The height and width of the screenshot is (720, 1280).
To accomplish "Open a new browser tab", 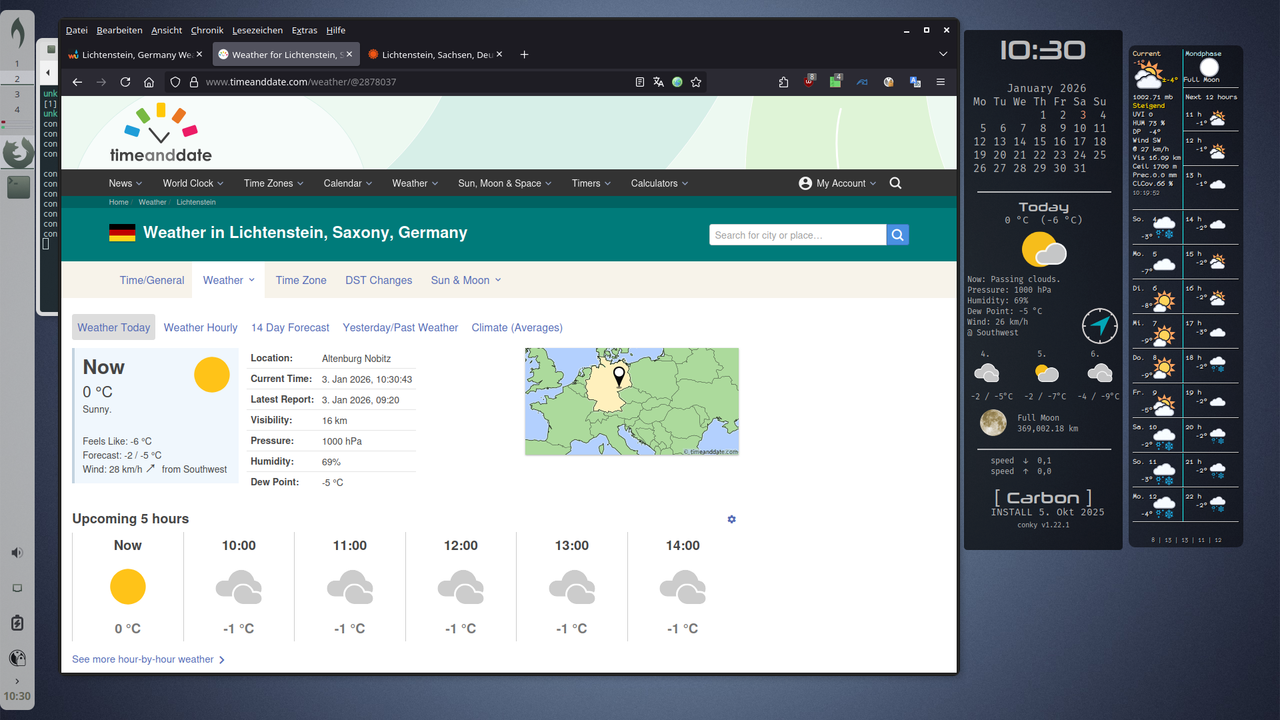I will point(524,54).
